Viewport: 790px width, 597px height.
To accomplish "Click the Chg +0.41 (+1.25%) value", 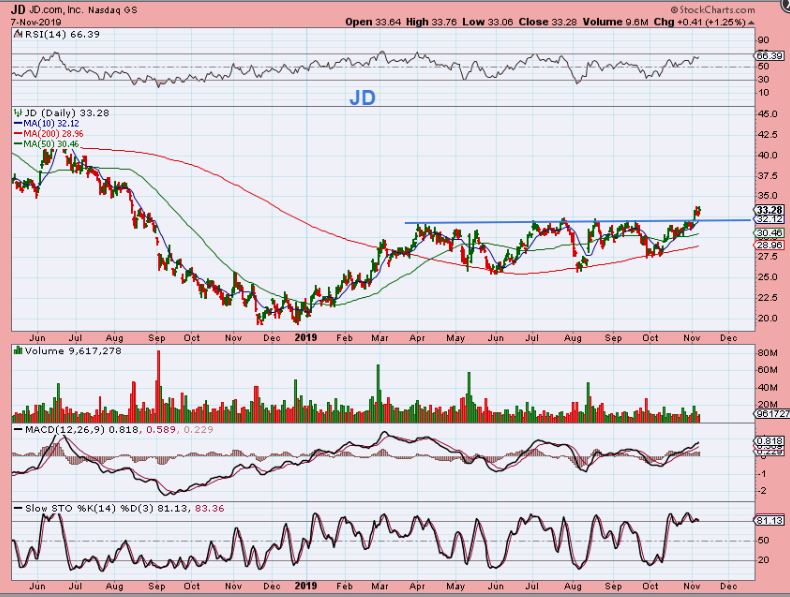I will 699,22.
